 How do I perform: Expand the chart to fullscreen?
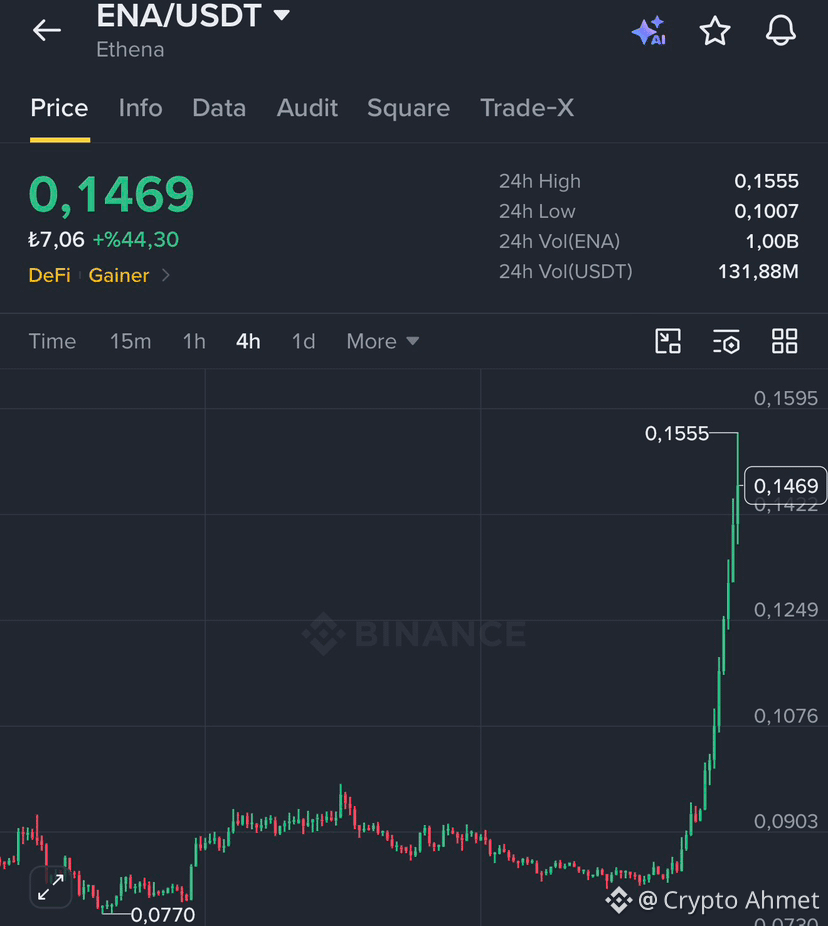[51, 887]
